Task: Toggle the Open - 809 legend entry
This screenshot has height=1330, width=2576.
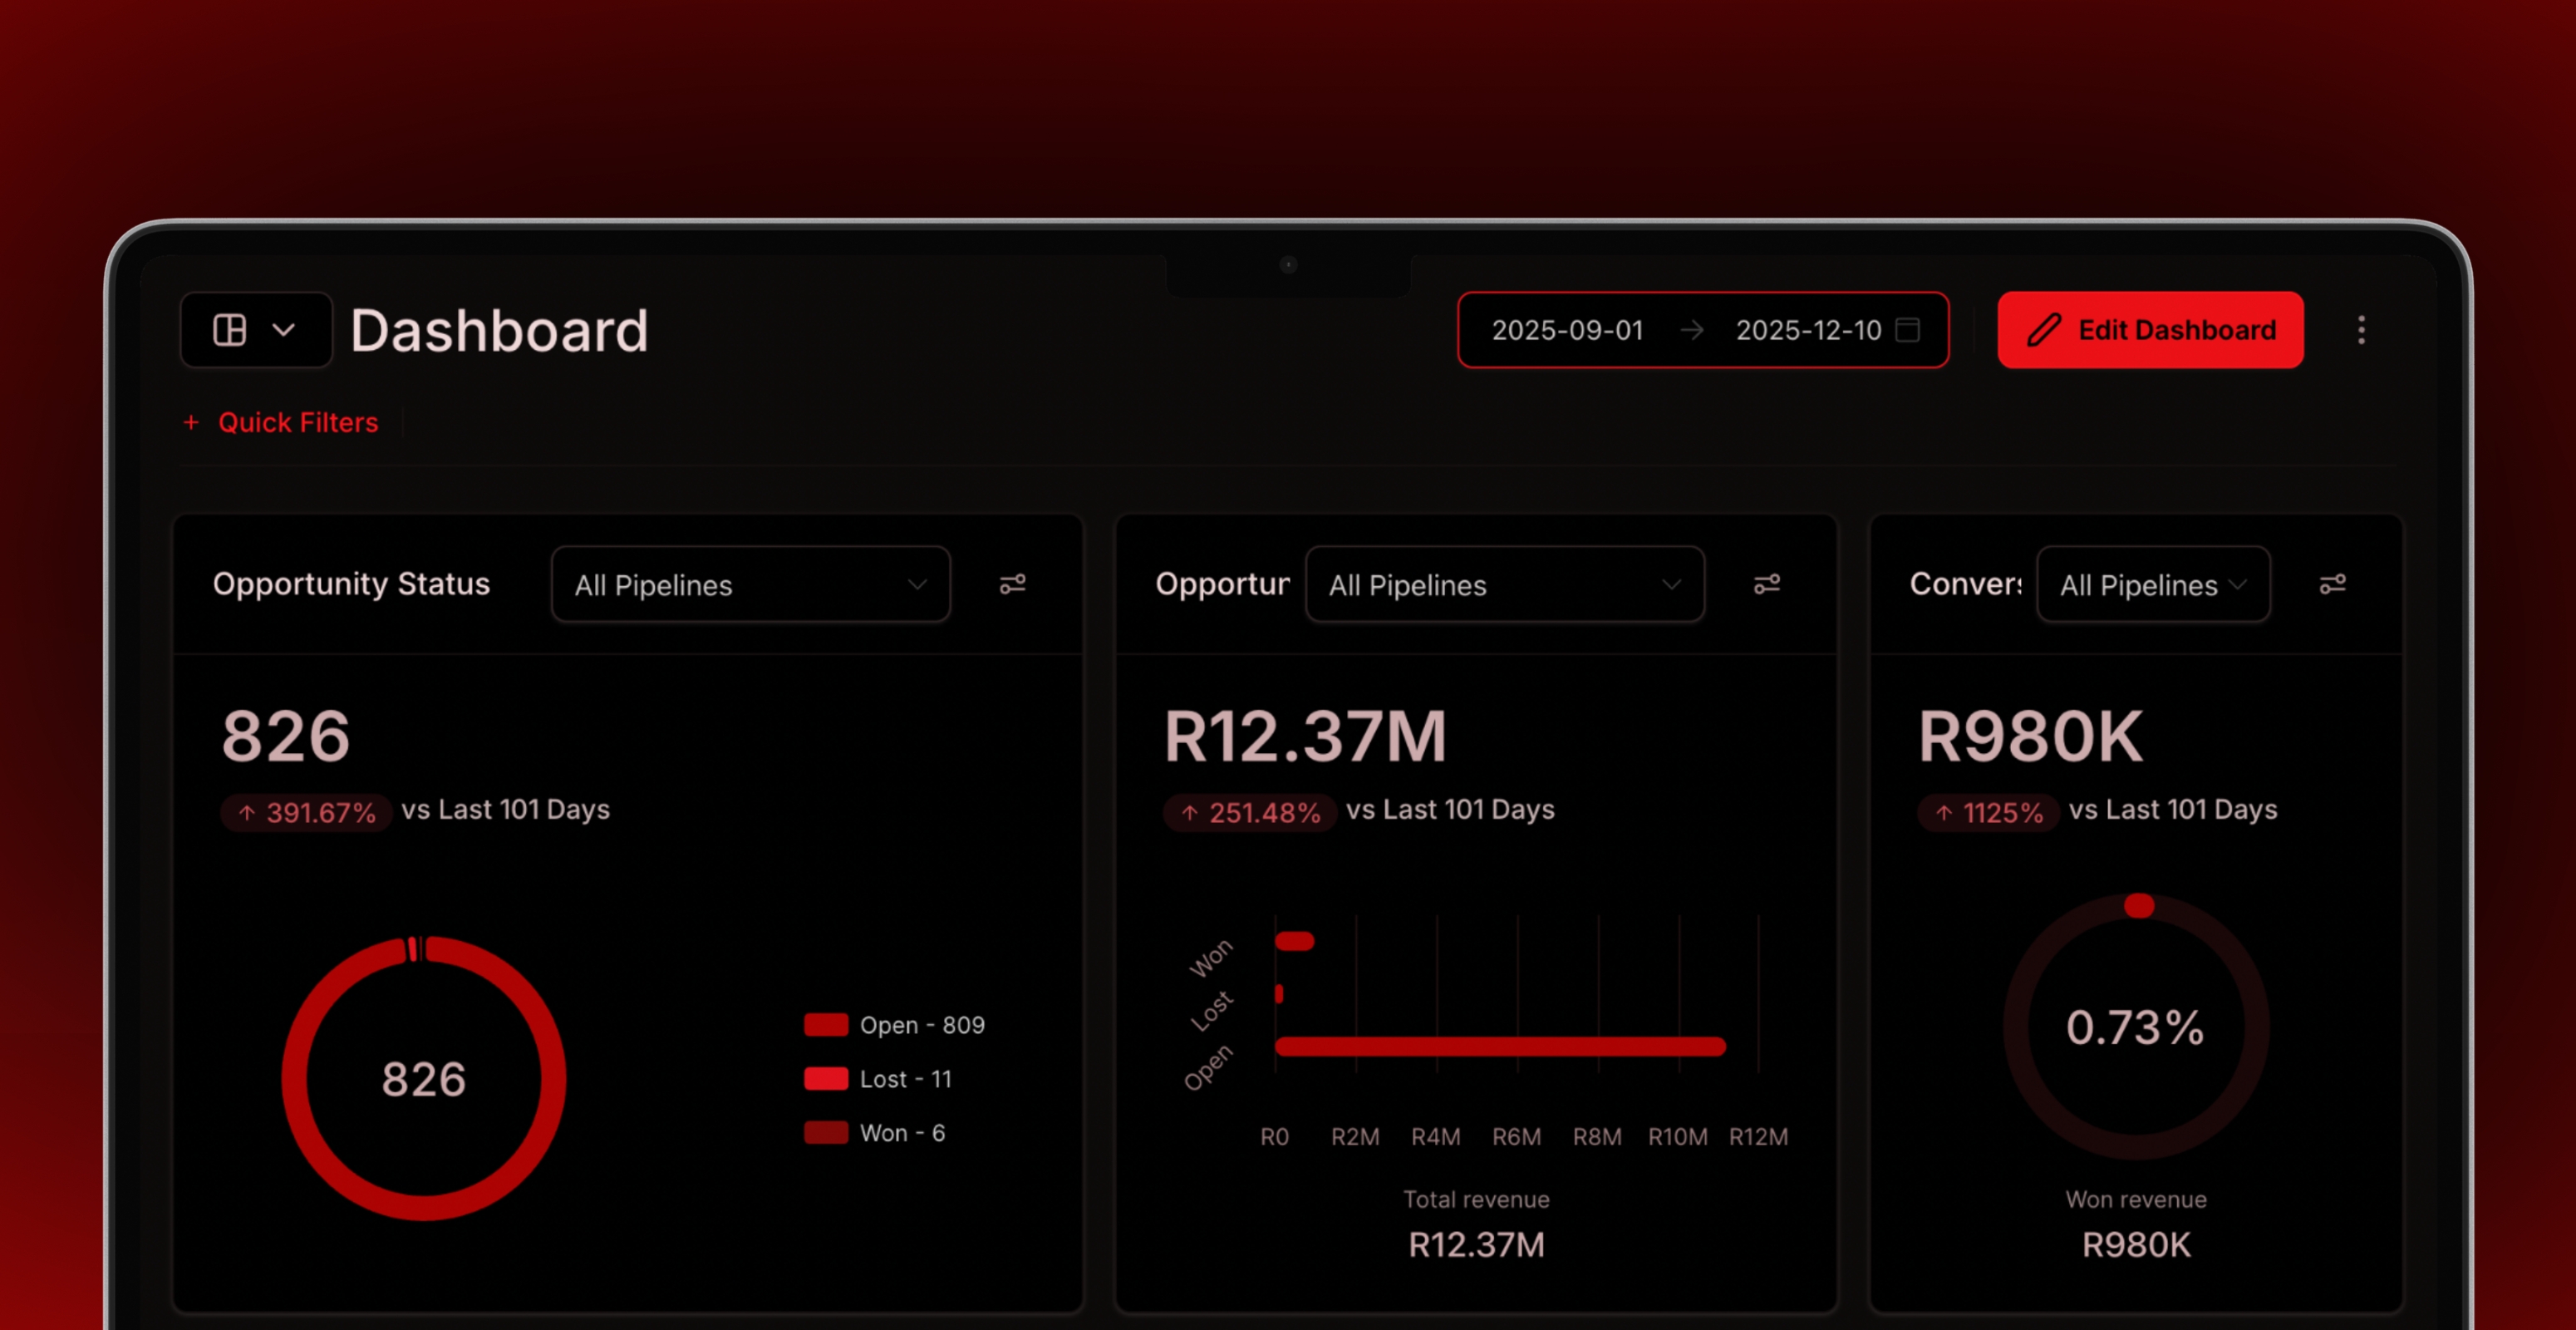Action: coord(895,1025)
